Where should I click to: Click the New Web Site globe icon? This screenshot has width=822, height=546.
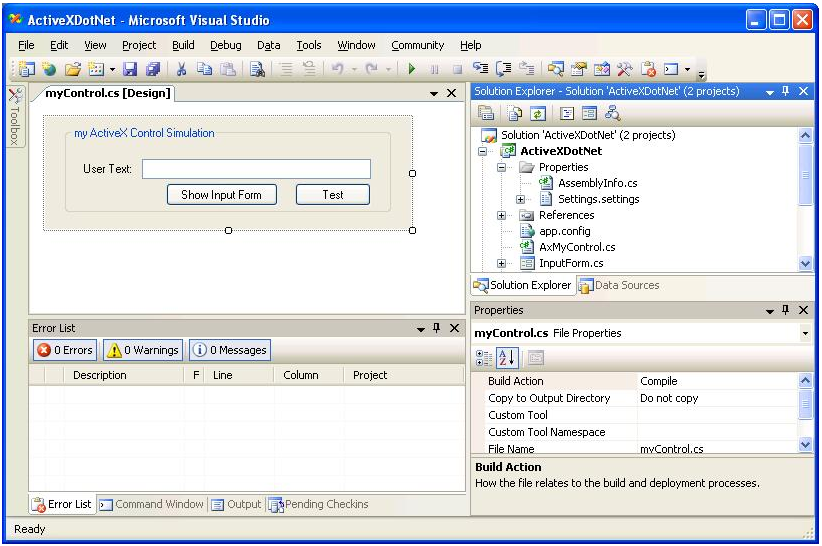49,69
